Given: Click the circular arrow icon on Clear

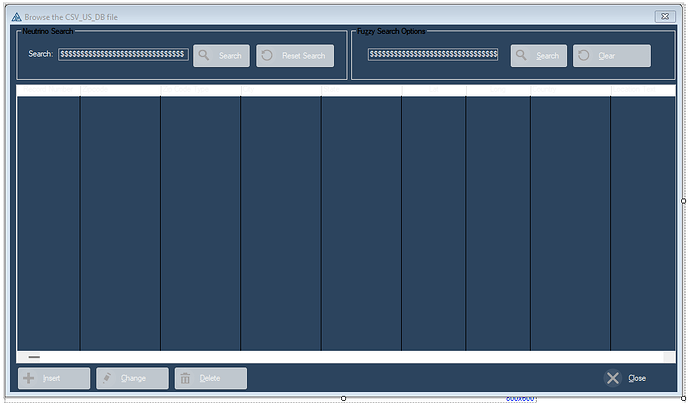Looking at the screenshot, I should pos(584,56).
